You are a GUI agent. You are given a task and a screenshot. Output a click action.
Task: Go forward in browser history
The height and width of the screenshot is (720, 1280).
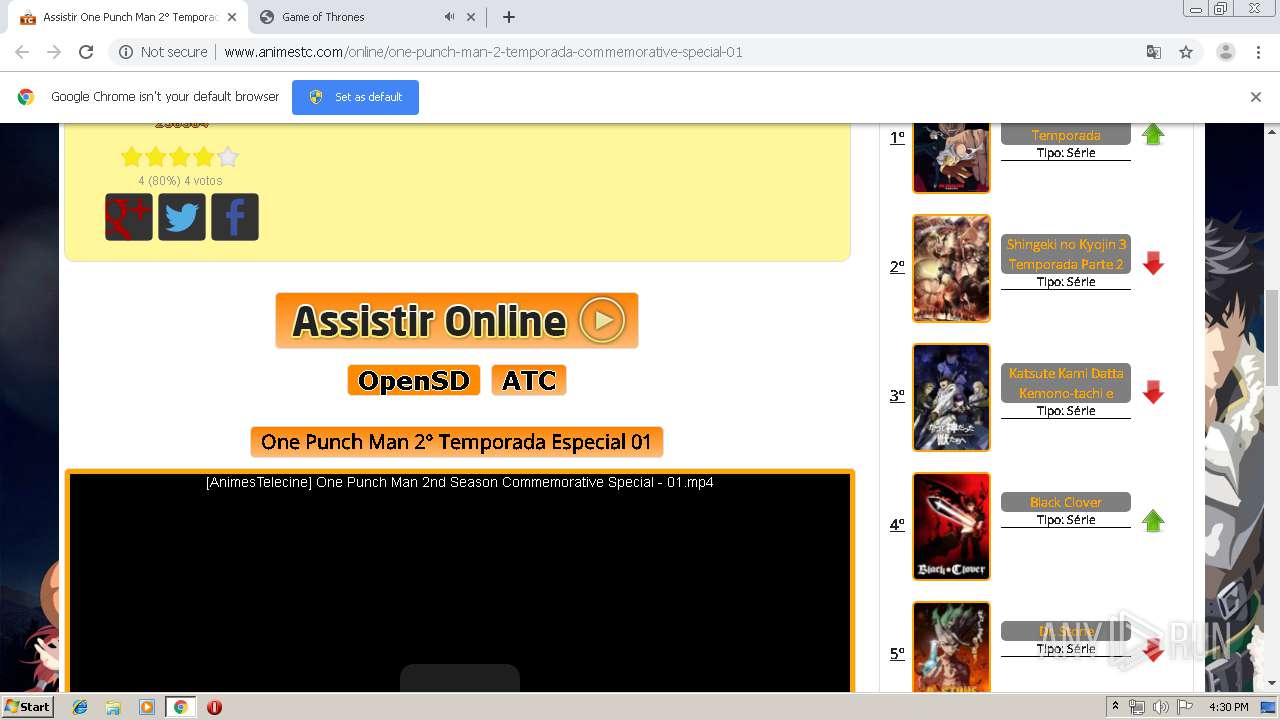coord(54,52)
